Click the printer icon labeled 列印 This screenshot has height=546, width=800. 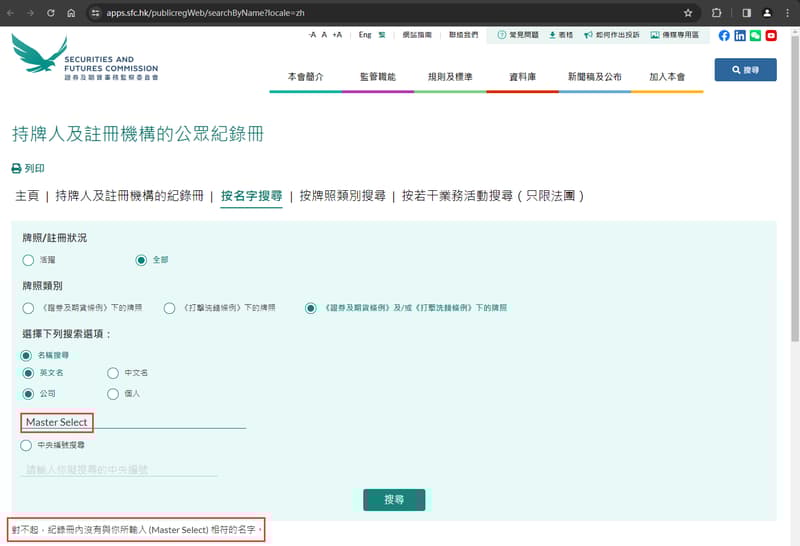16,169
